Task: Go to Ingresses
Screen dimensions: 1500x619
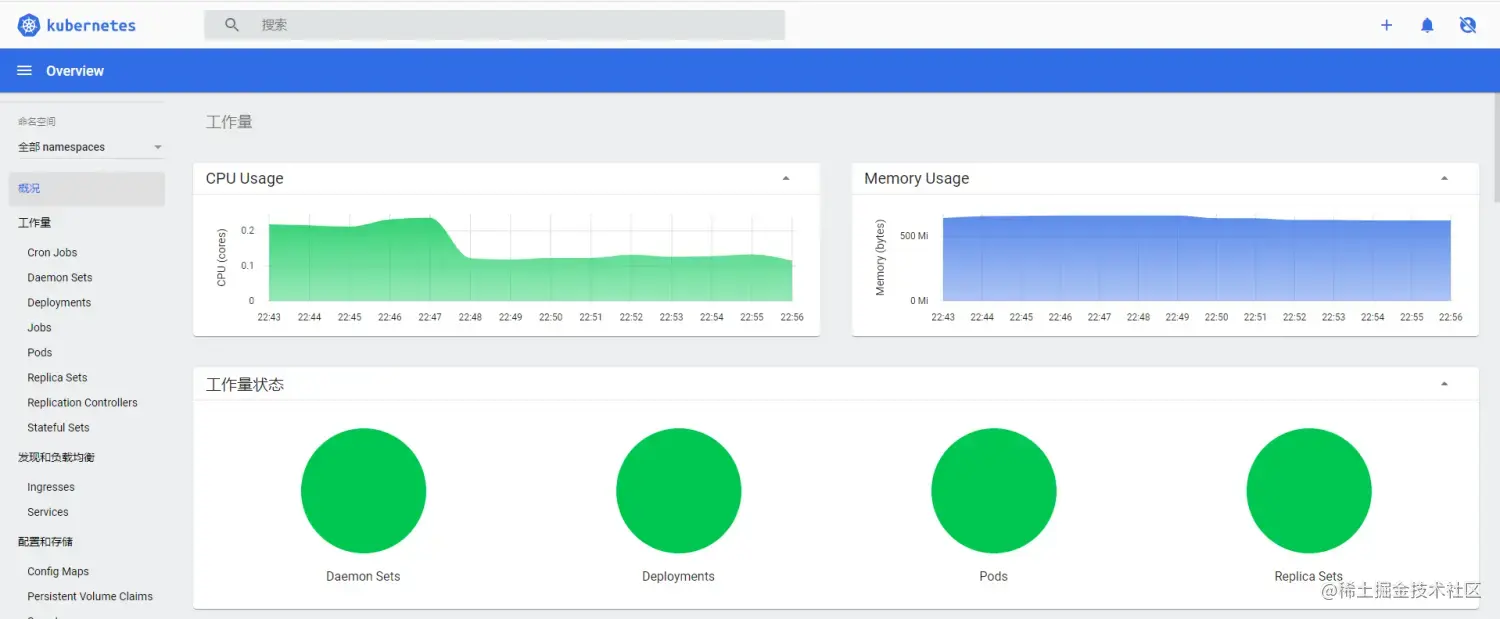Action: 51,487
